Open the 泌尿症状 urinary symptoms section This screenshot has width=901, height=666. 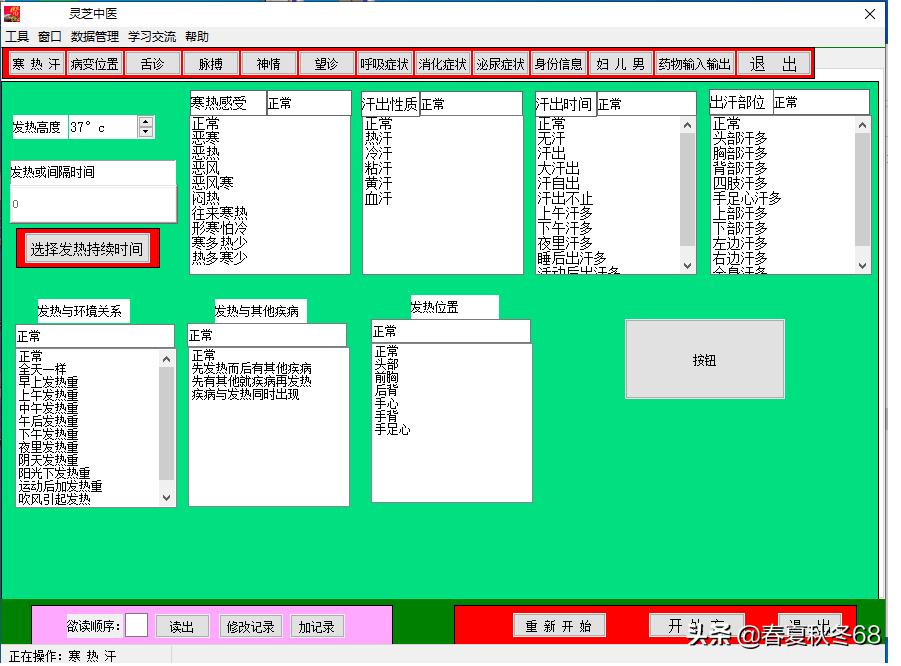500,62
